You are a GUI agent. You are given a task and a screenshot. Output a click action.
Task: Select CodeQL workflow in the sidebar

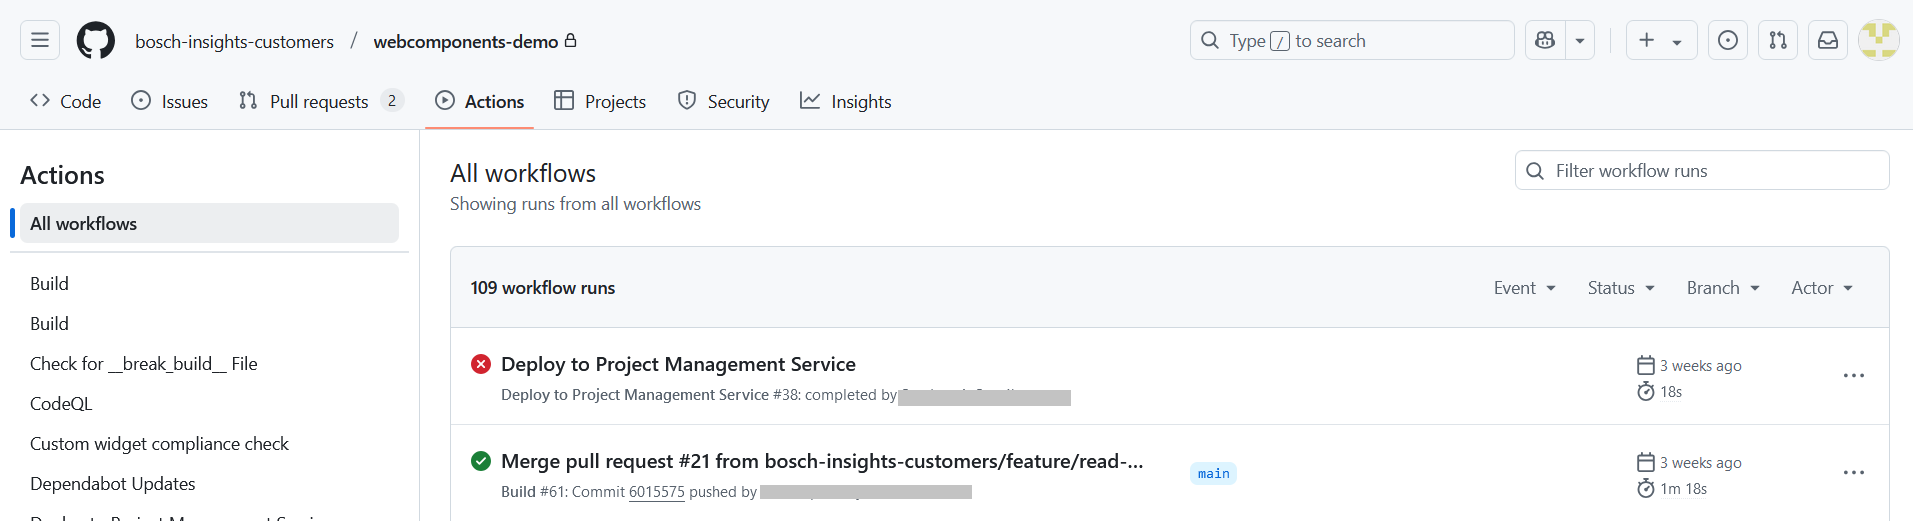tap(61, 404)
